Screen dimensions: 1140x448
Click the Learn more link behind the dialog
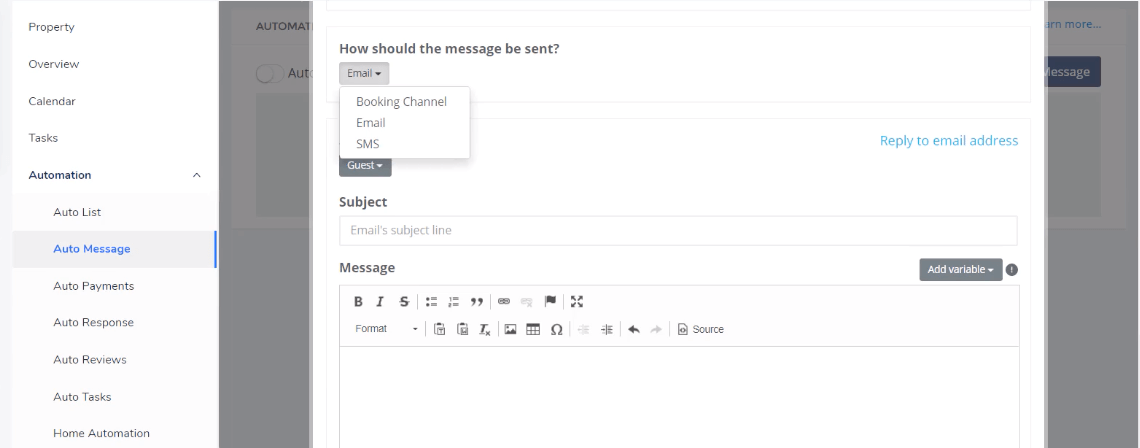[1074, 24]
